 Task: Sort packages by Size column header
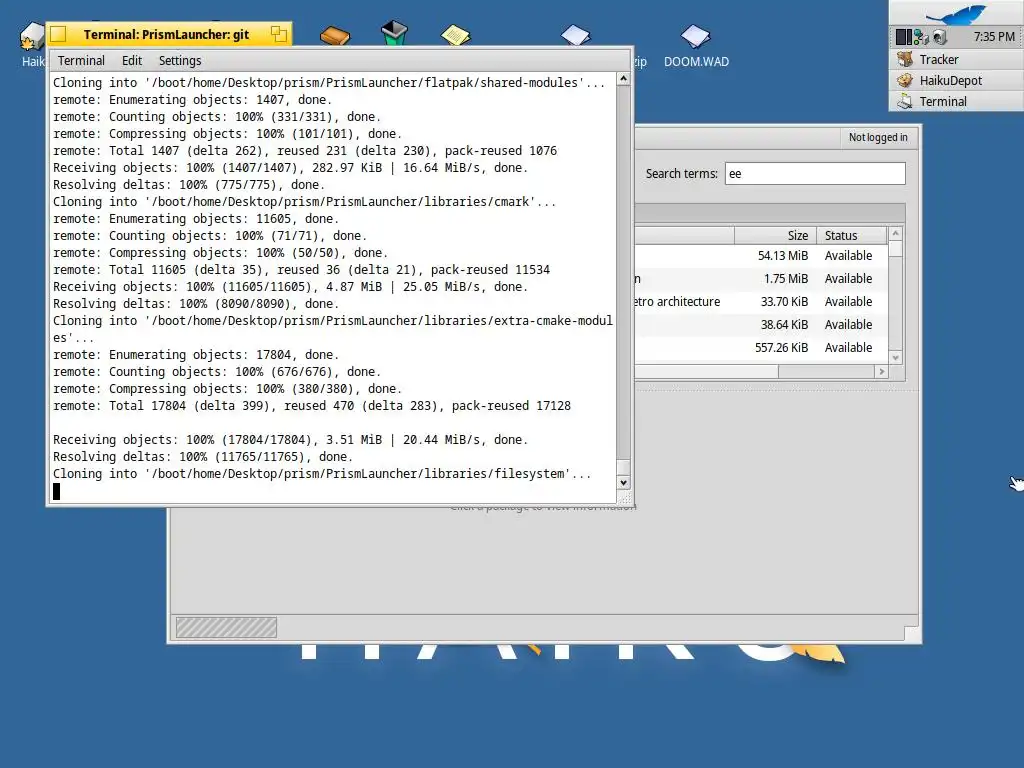click(775, 235)
